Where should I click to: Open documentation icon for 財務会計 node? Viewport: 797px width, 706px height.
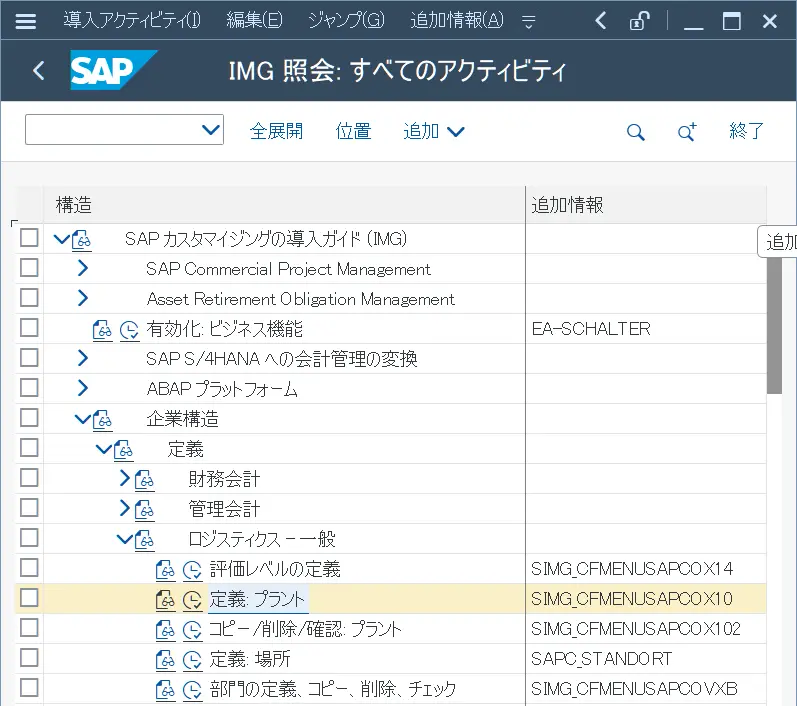click(x=144, y=480)
